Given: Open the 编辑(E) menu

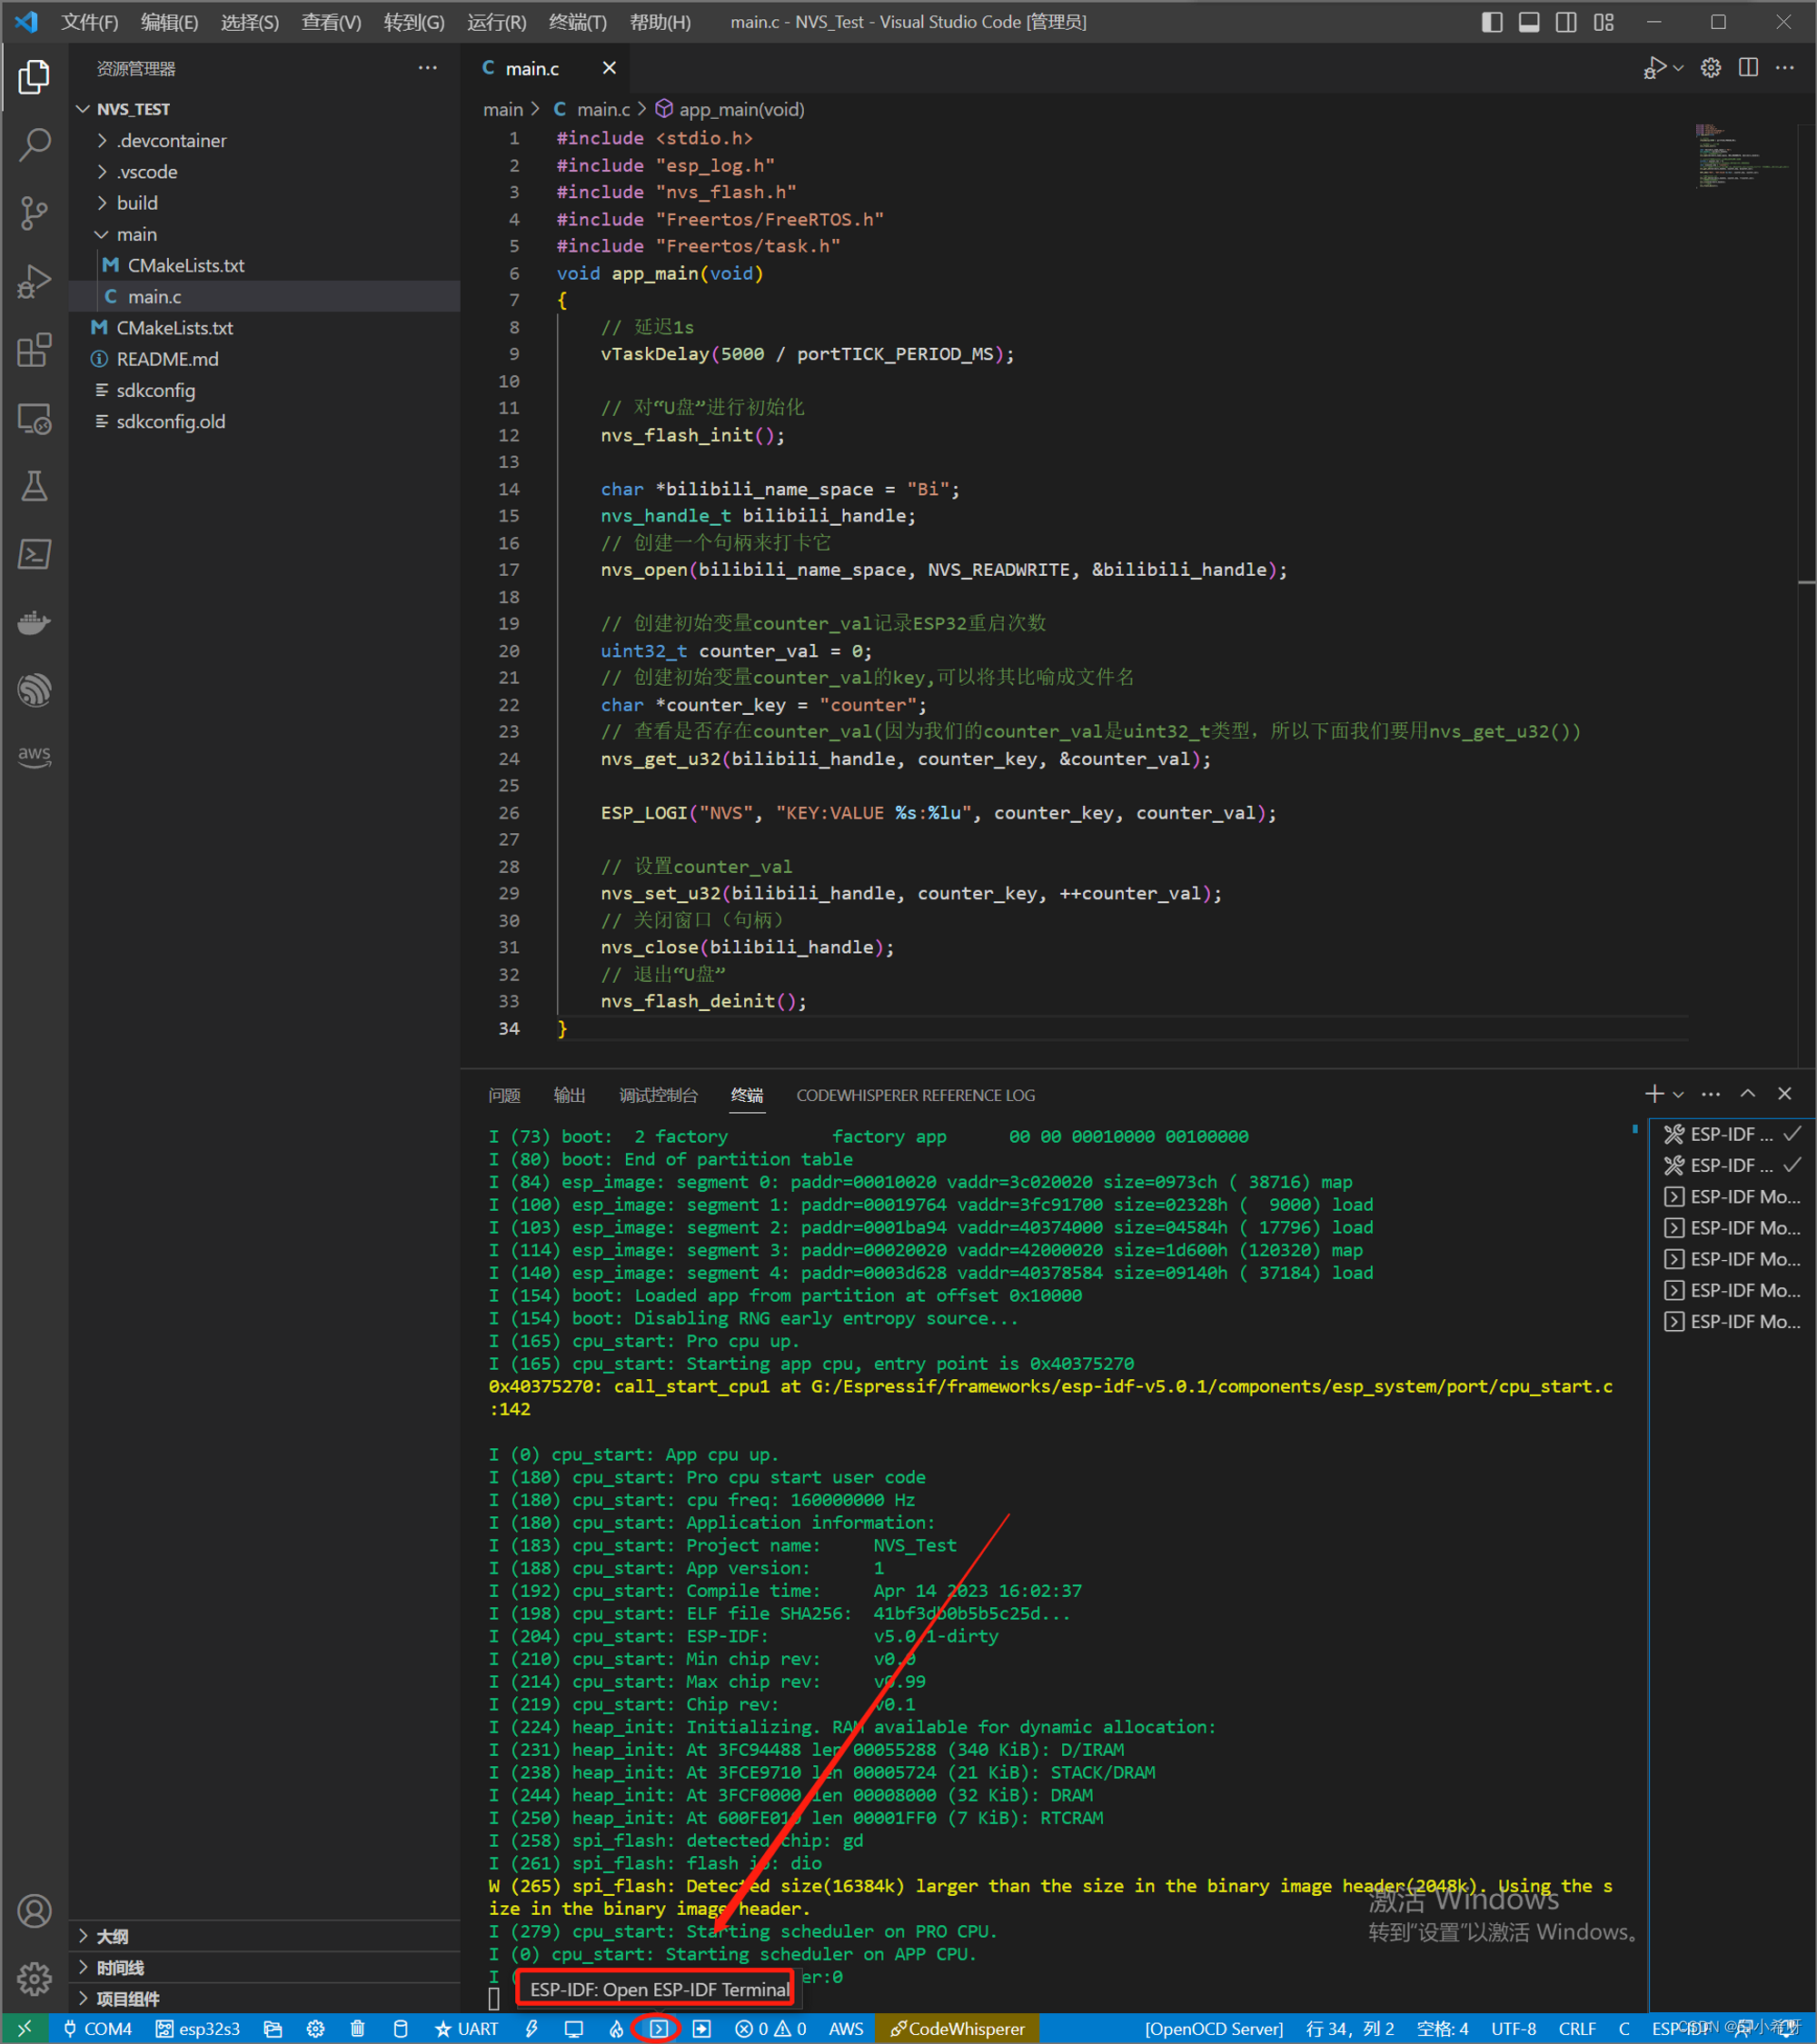Looking at the screenshot, I should pyautogui.click(x=169, y=22).
